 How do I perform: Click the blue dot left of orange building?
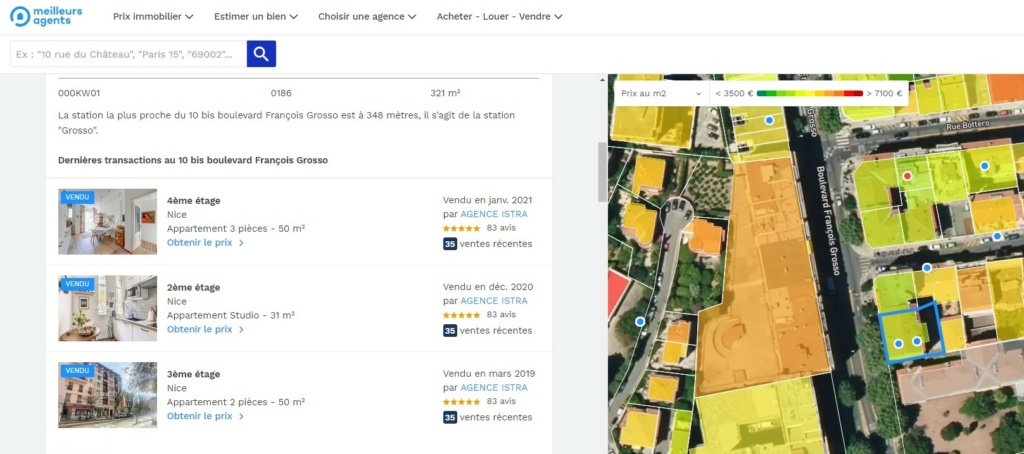click(x=640, y=321)
